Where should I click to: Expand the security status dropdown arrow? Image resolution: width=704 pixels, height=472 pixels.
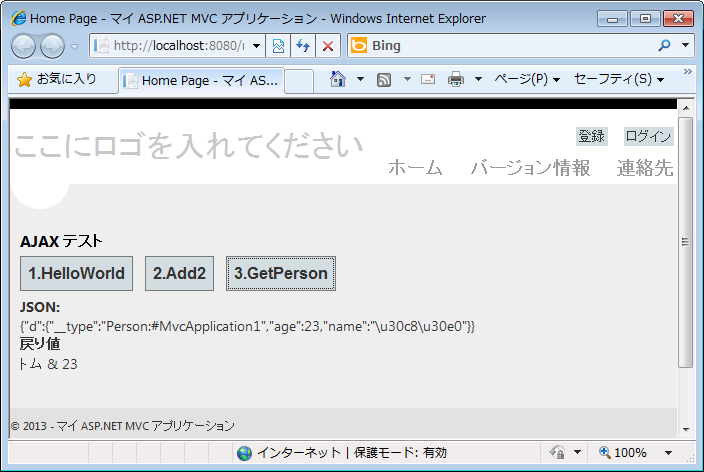(577, 452)
